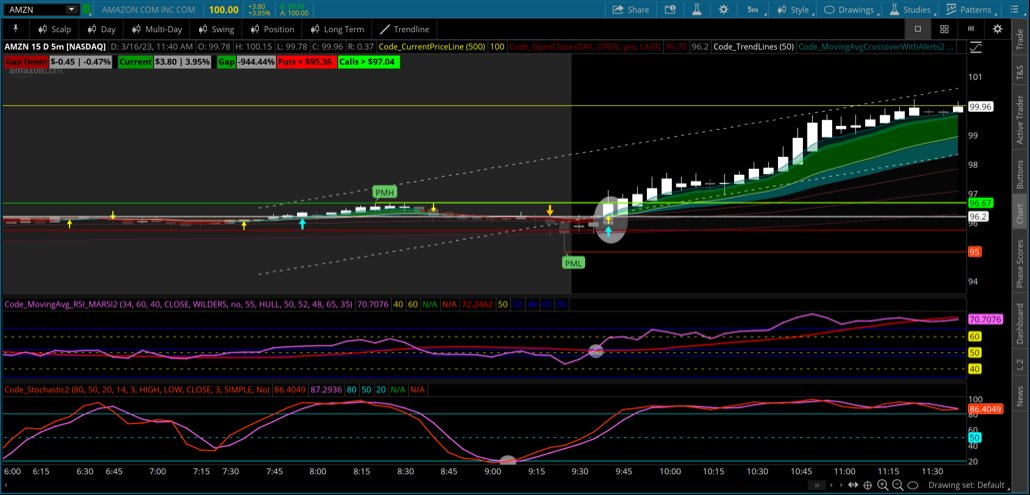Image resolution: width=1030 pixels, height=495 pixels.
Task: Click the PML chart bubble
Action: pyautogui.click(x=573, y=263)
